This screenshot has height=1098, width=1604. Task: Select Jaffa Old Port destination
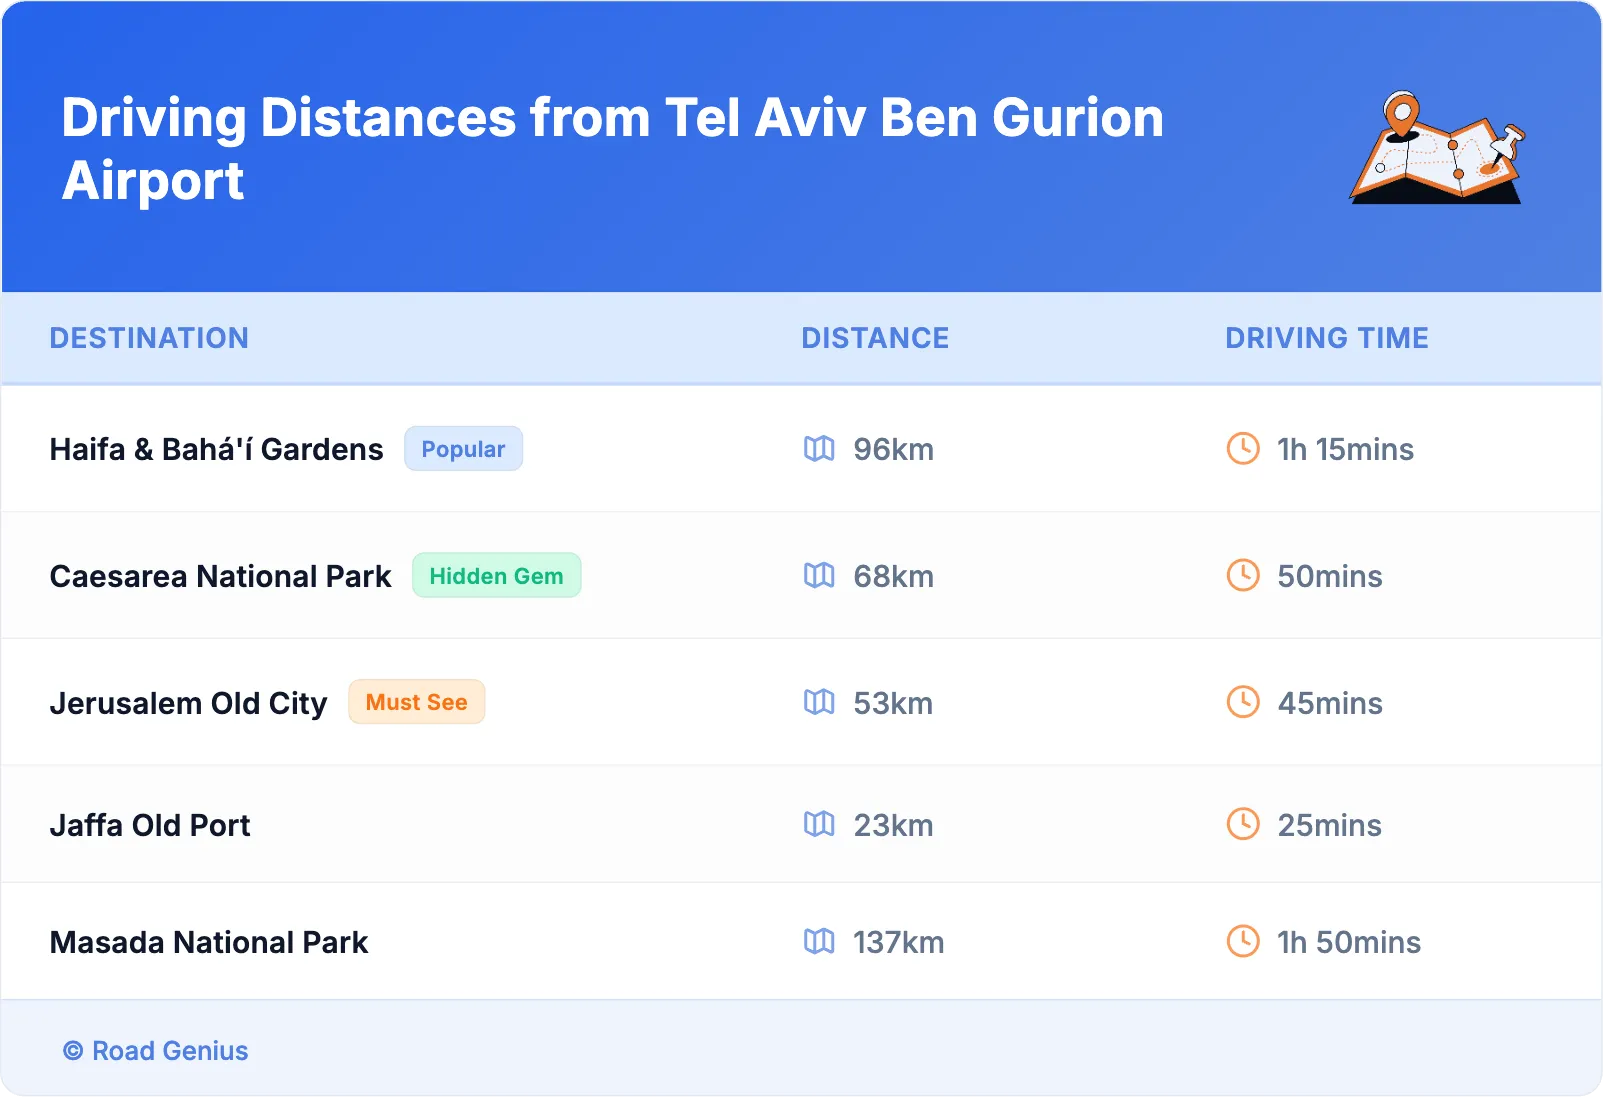pos(150,826)
